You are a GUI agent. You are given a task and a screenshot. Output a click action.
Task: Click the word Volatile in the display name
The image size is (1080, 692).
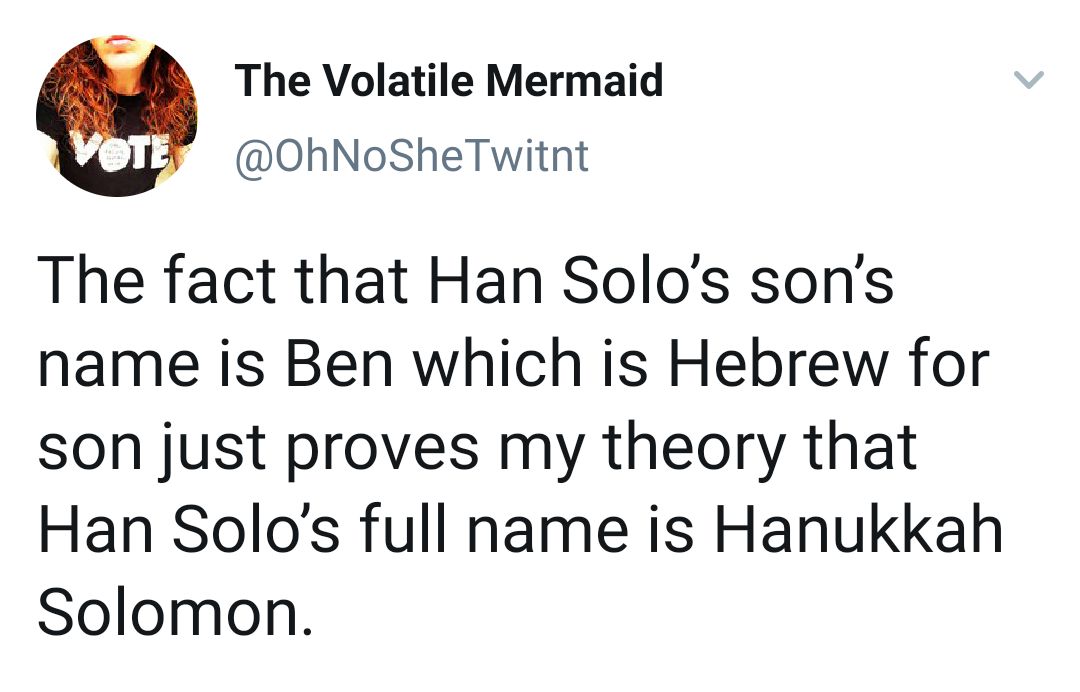pos(398,80)
